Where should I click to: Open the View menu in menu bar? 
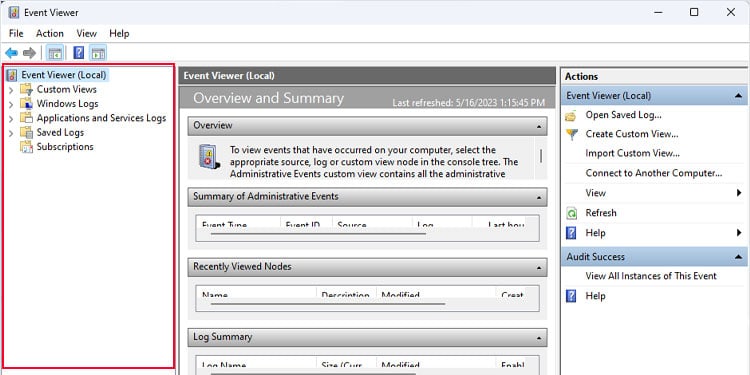coord(87,33)
